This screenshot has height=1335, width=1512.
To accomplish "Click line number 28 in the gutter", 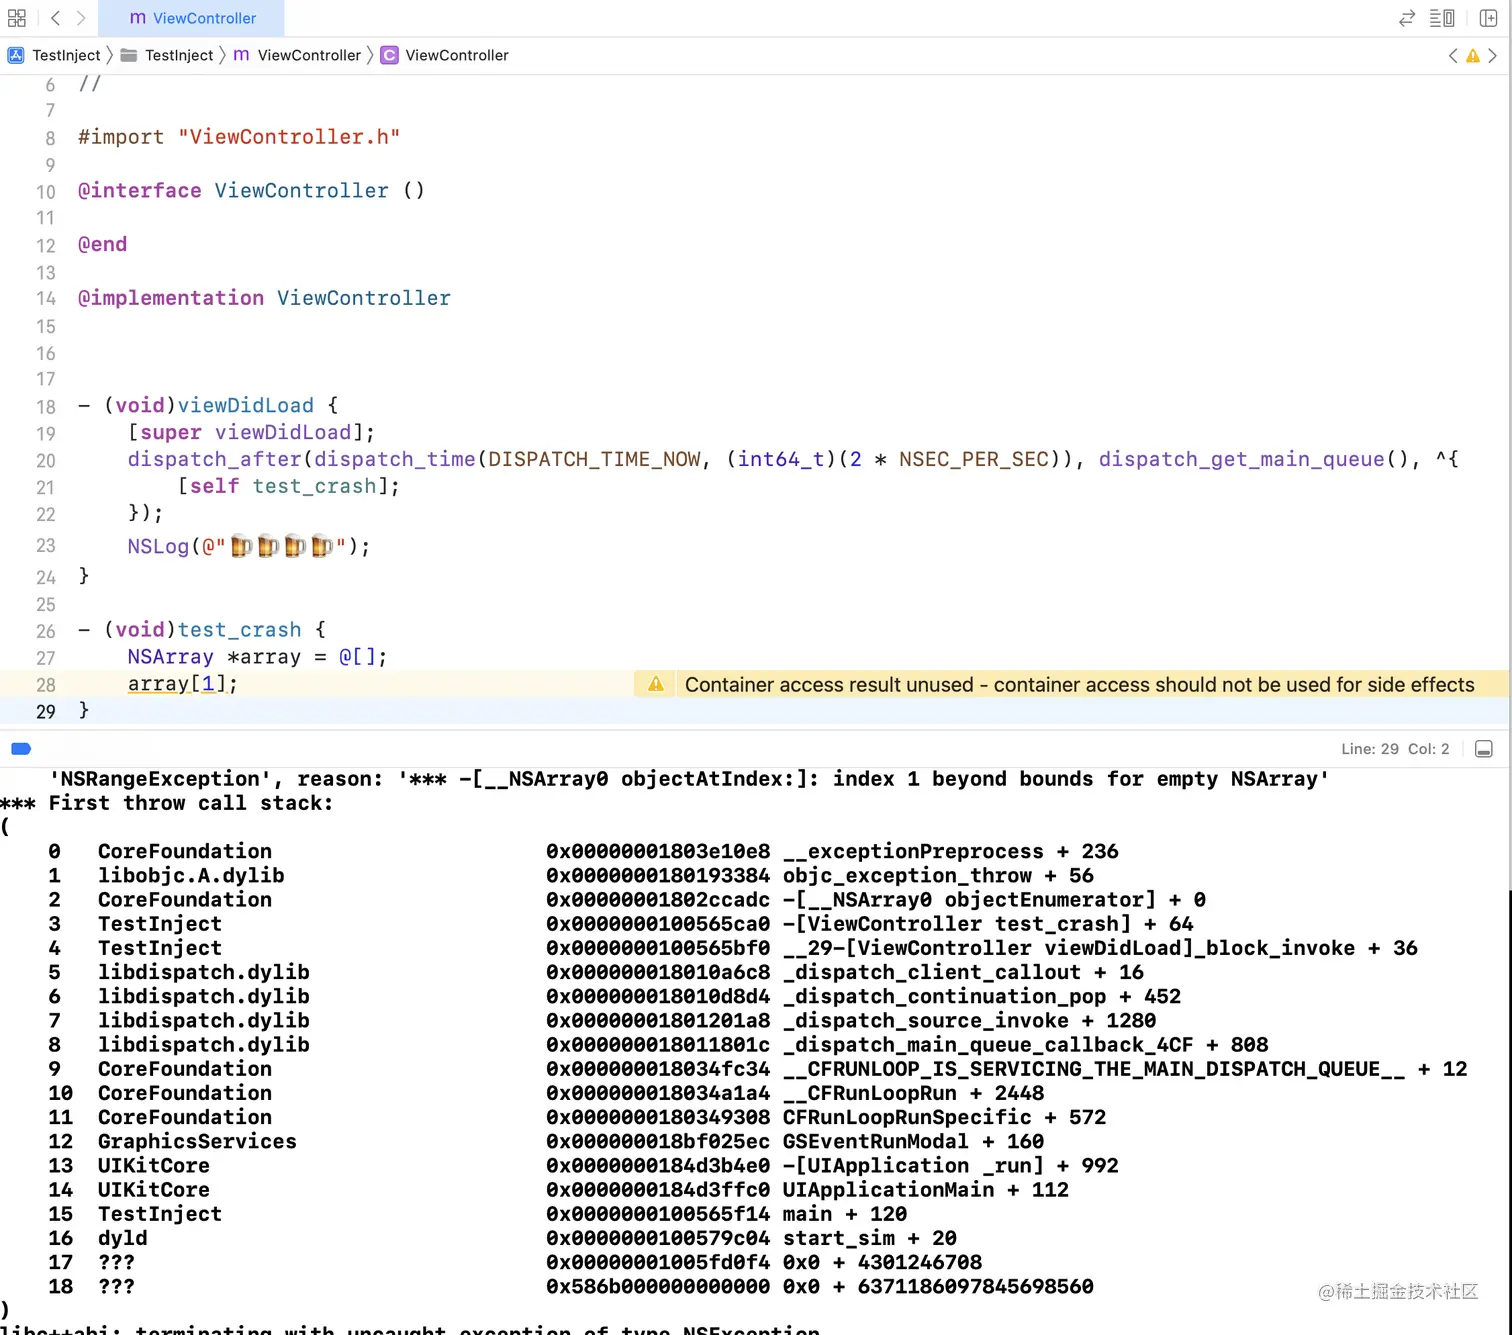I will (x=46, y=685).
